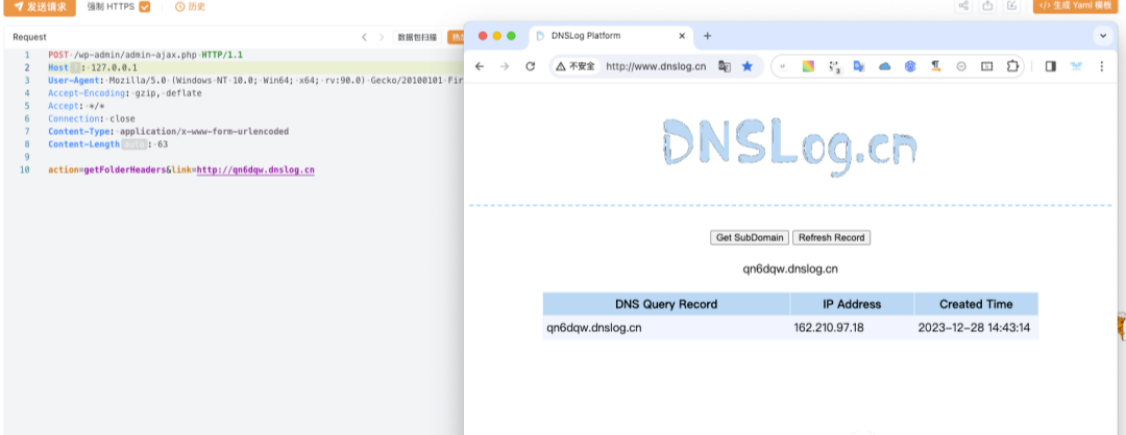Click the Content-Length 63 header line
The height and width of the screenshot is (435, 1126).
click(x=108, y=144)
